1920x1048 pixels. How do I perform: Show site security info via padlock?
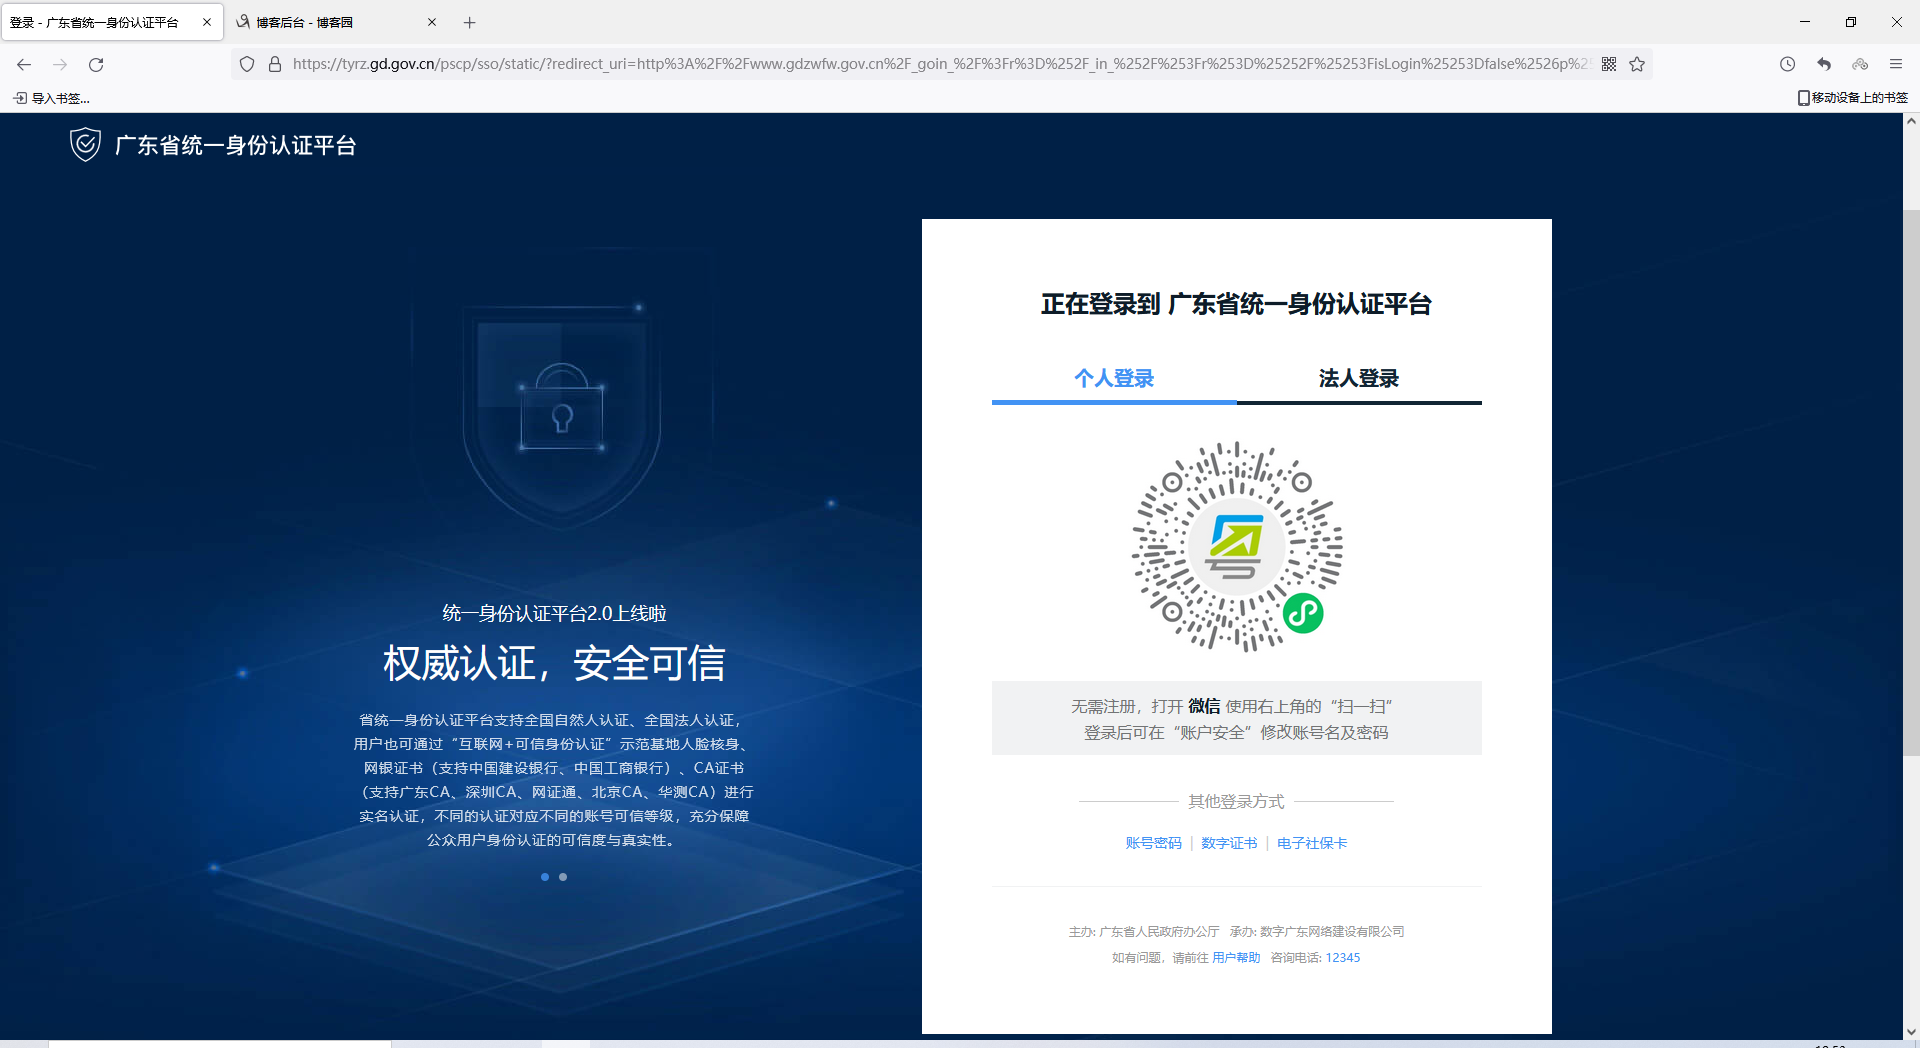point(275,64)
